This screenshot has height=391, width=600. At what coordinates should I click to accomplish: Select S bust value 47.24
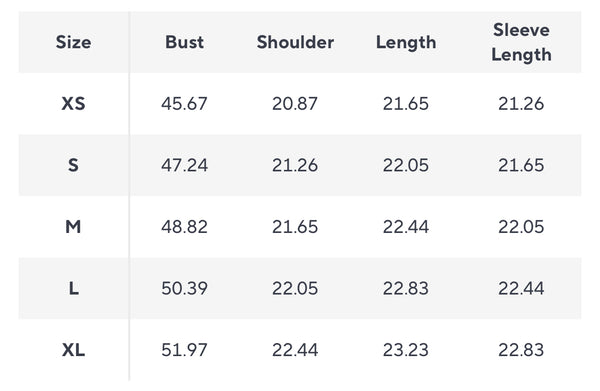click(x=184, y=165)
